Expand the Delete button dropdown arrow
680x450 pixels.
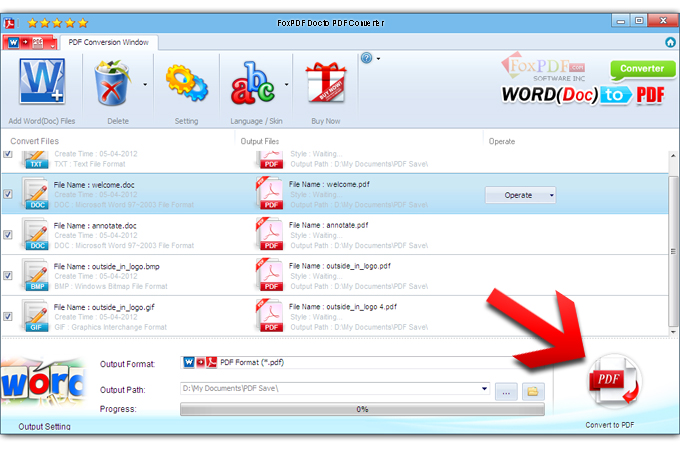pyautogui.click(x=145, y=84)
